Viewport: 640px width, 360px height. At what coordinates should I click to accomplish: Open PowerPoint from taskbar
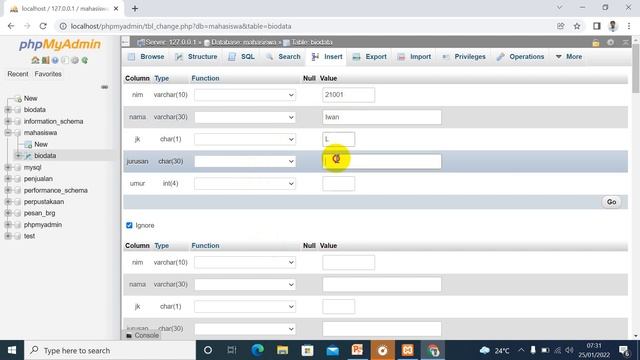click(x=357, y=350)
